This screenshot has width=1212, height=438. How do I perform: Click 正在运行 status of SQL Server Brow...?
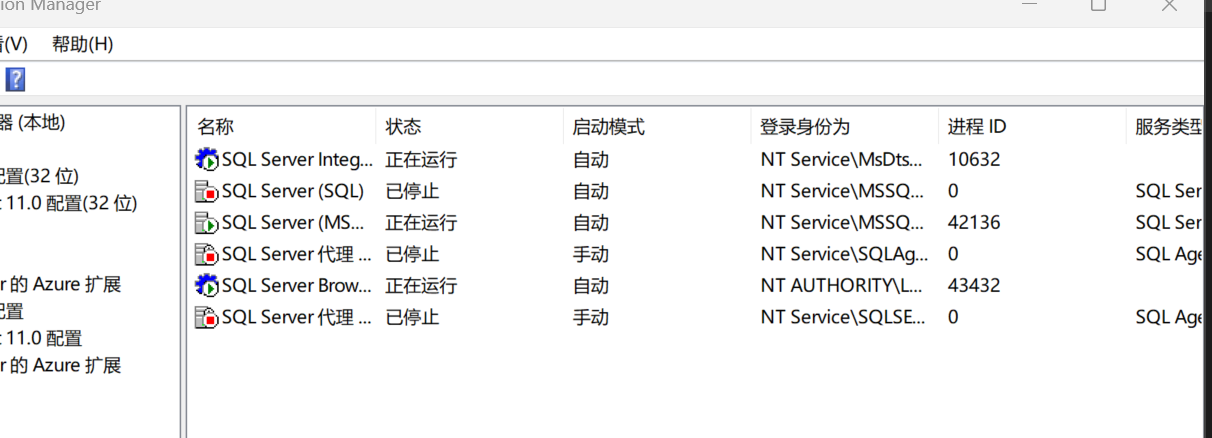pos(421,285)
